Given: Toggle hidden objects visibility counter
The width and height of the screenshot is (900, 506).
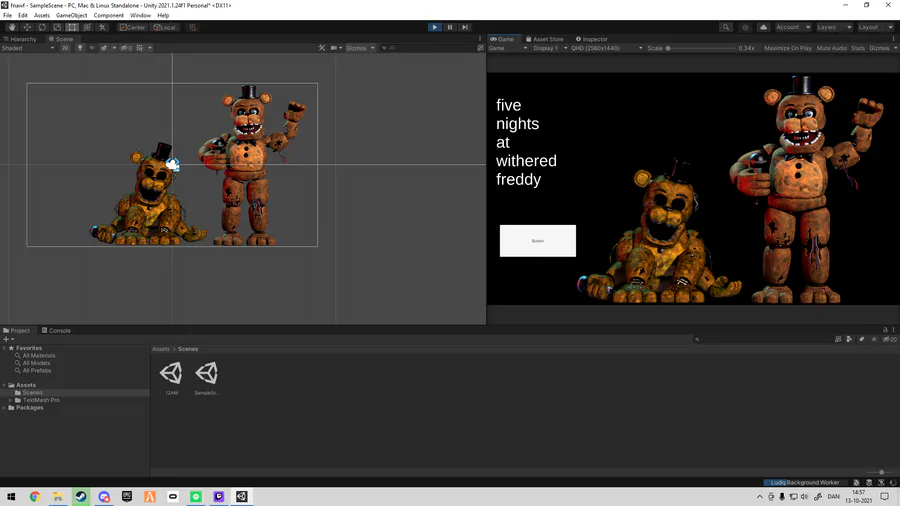Looking at the screenshot, I should point(126,48).
